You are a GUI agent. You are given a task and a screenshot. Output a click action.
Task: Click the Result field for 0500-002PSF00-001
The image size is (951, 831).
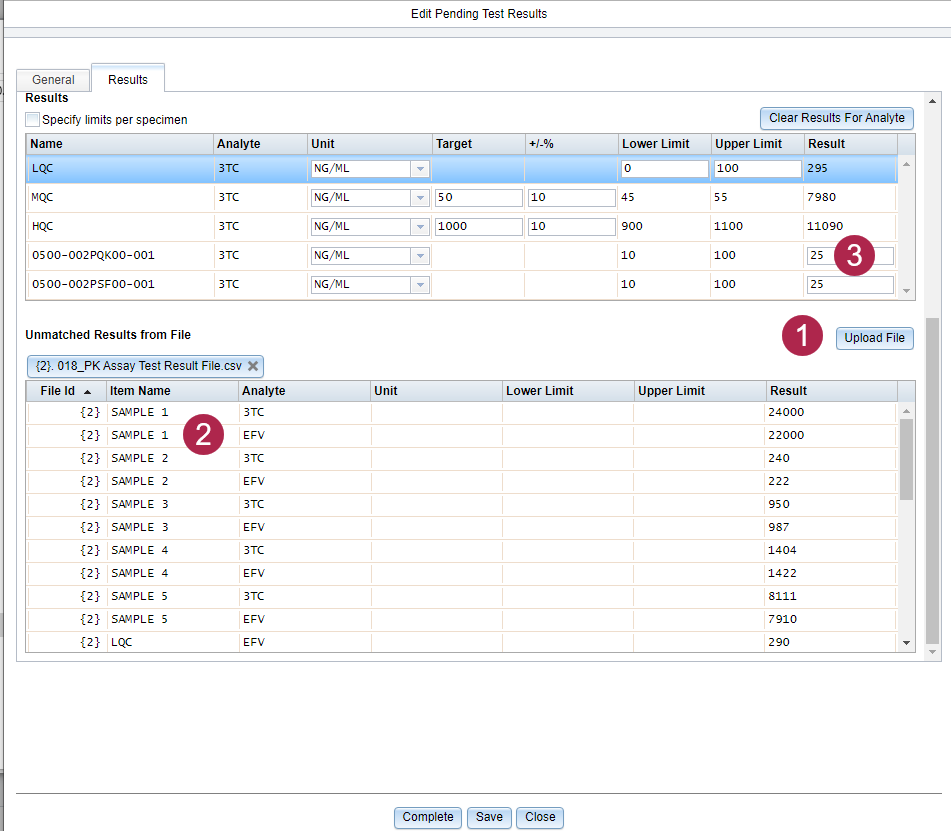(x=850, y=284)
